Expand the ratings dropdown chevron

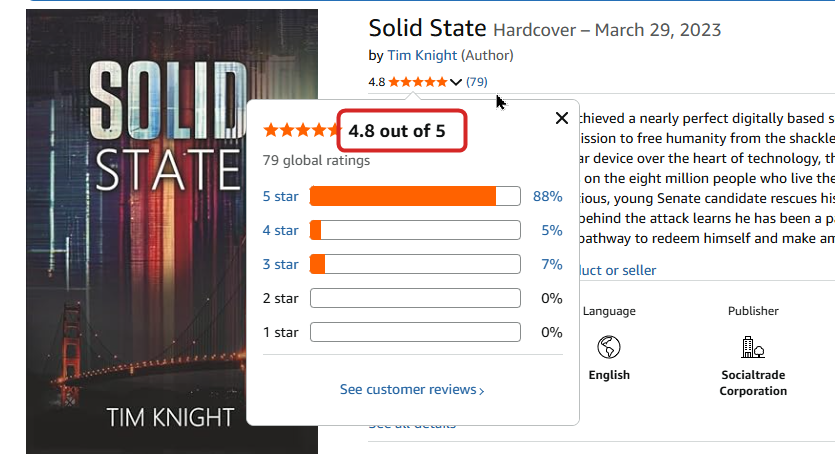[x=456, y=82]
